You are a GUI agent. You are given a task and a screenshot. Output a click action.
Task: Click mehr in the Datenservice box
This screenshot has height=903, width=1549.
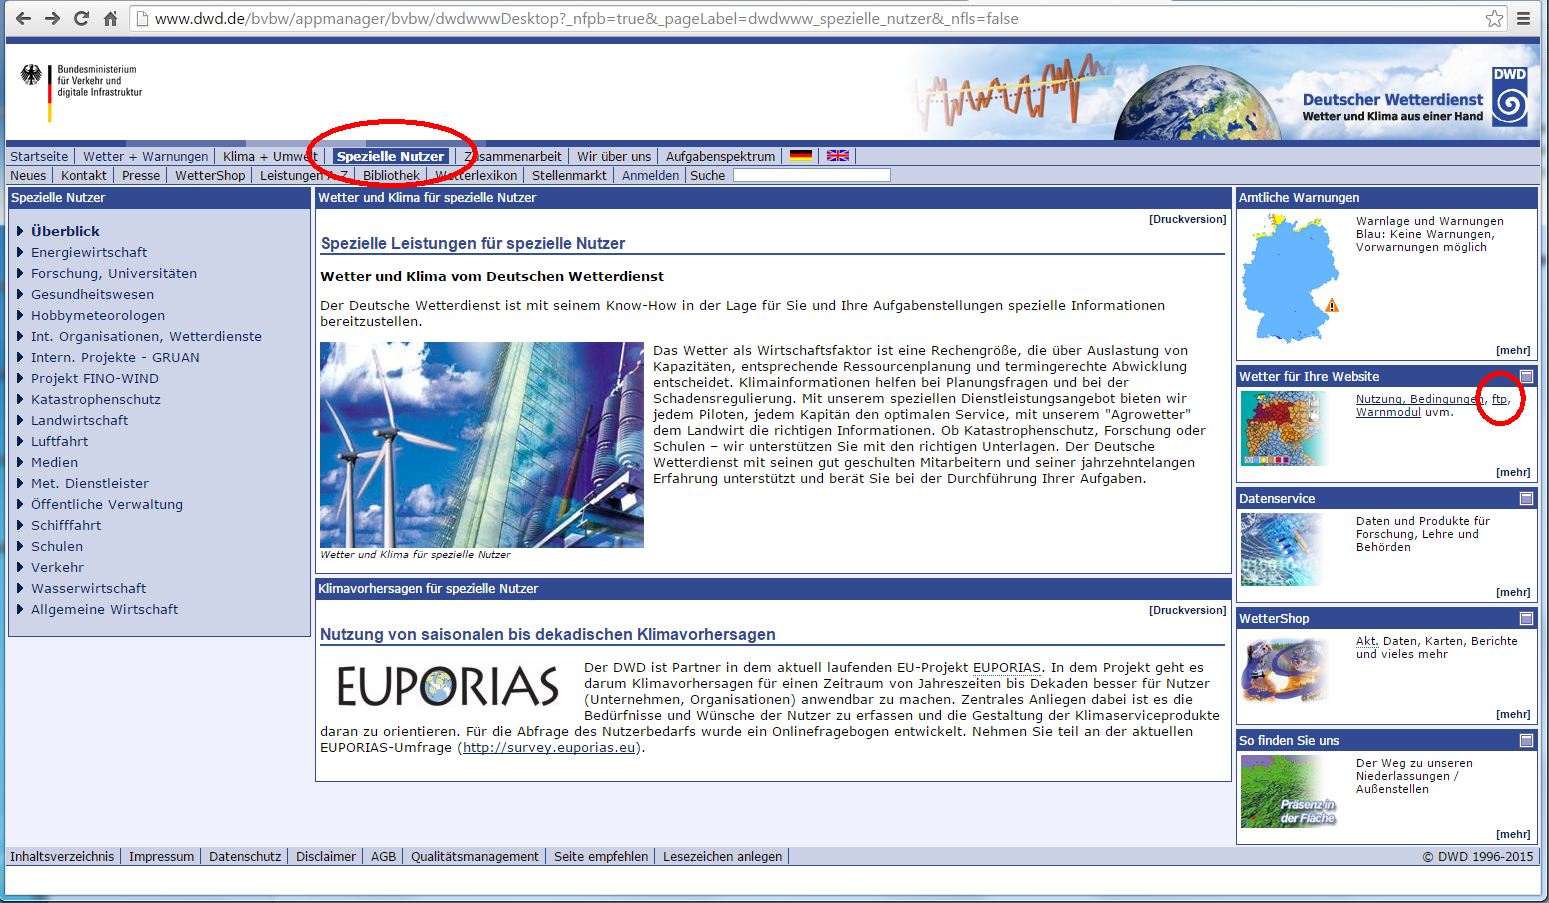point(1513,592)
